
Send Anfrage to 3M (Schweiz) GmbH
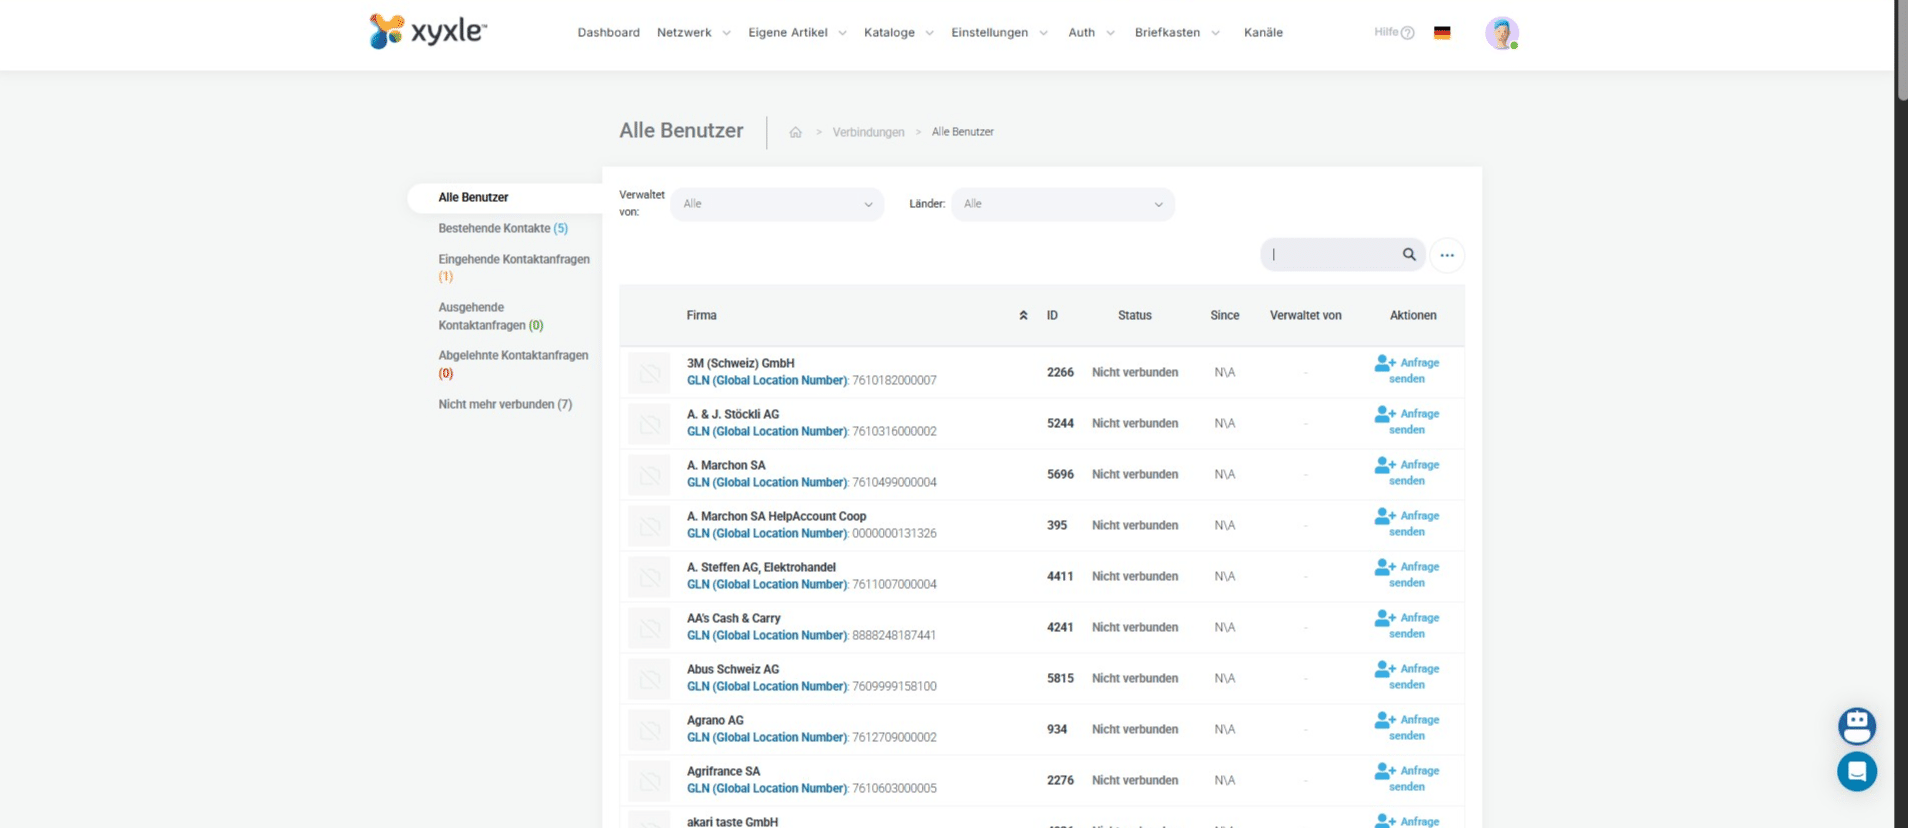(x=1407, y=371)
